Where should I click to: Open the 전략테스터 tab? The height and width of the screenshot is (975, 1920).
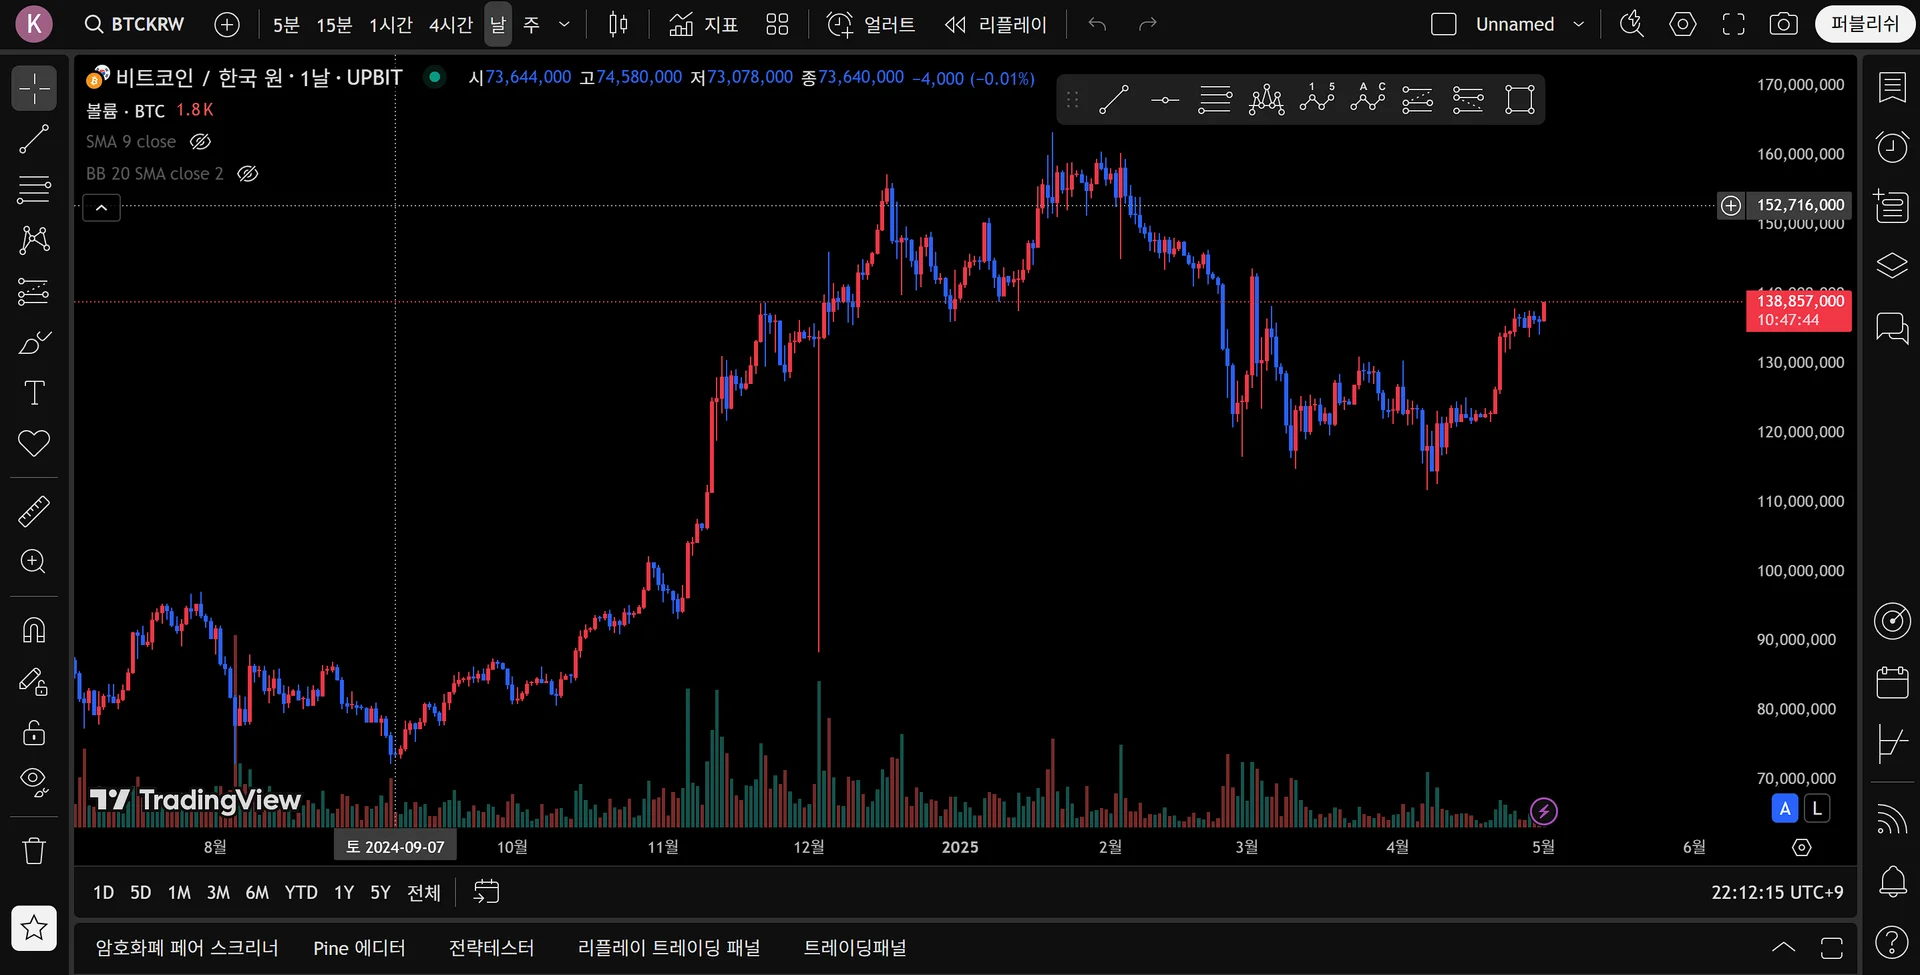491,947
